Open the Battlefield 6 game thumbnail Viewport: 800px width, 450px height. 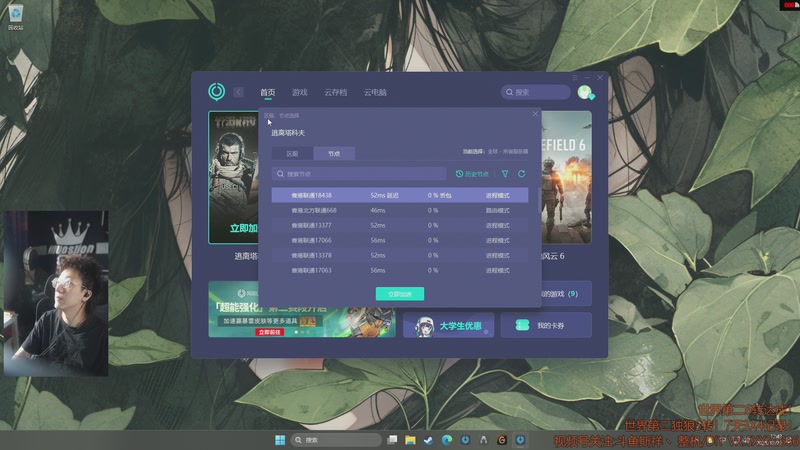566,177
